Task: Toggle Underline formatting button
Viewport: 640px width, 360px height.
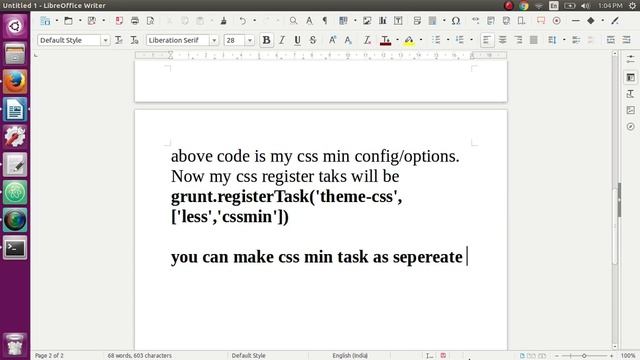Action: [x=298, y=40]
